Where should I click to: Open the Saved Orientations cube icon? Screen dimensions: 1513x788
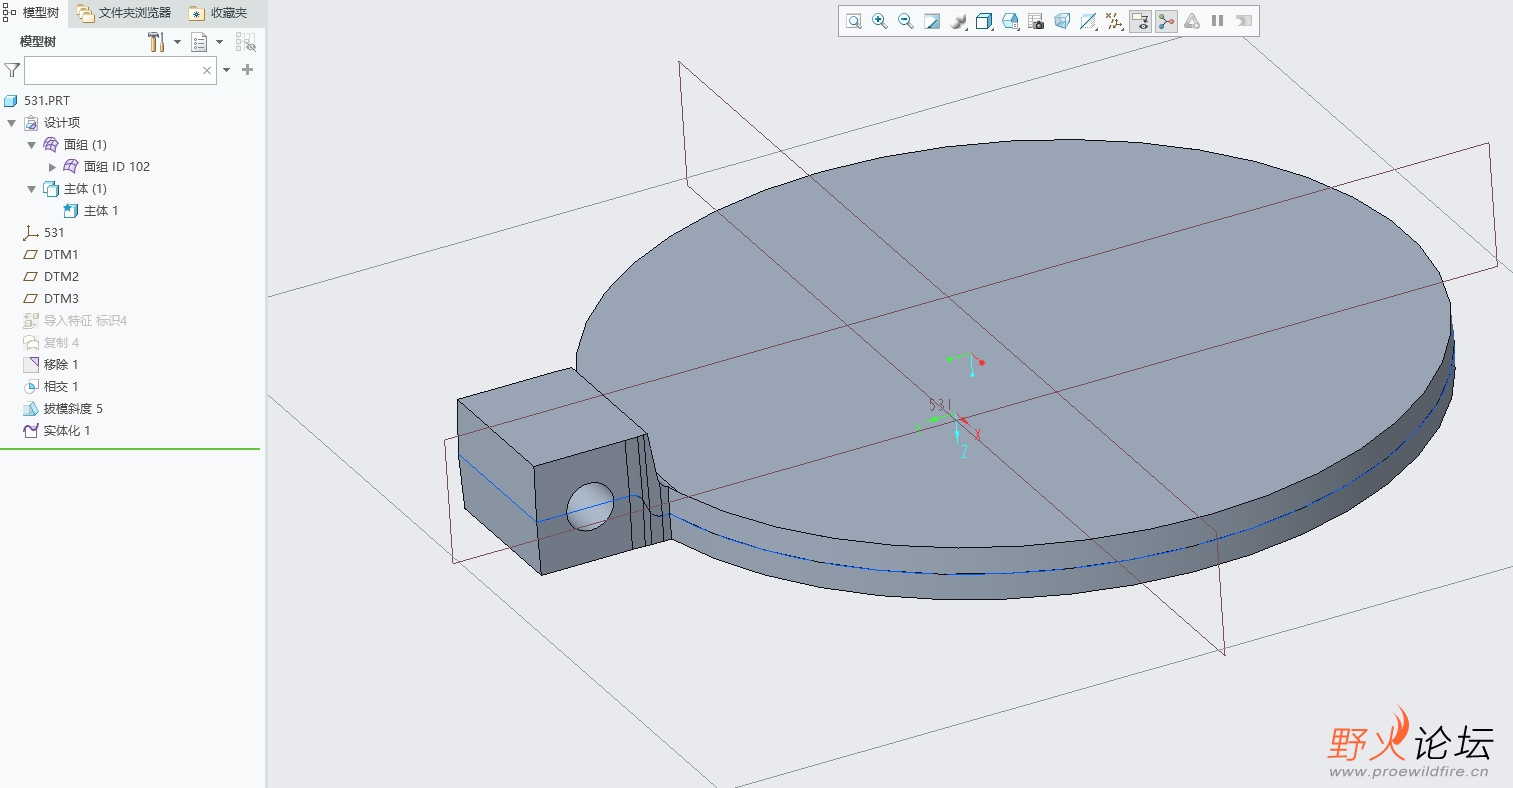pos(984,21)
